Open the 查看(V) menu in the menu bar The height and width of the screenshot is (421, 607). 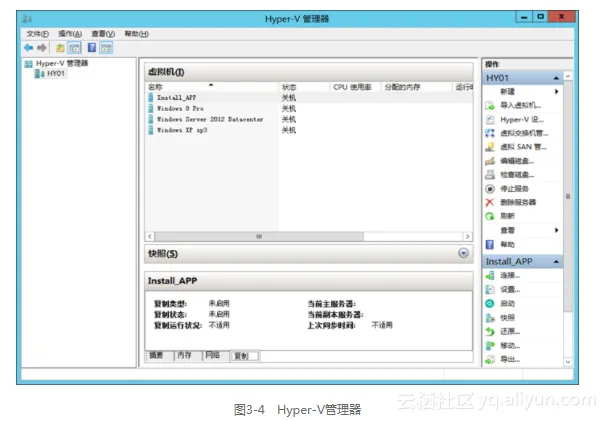click(103, 34)
